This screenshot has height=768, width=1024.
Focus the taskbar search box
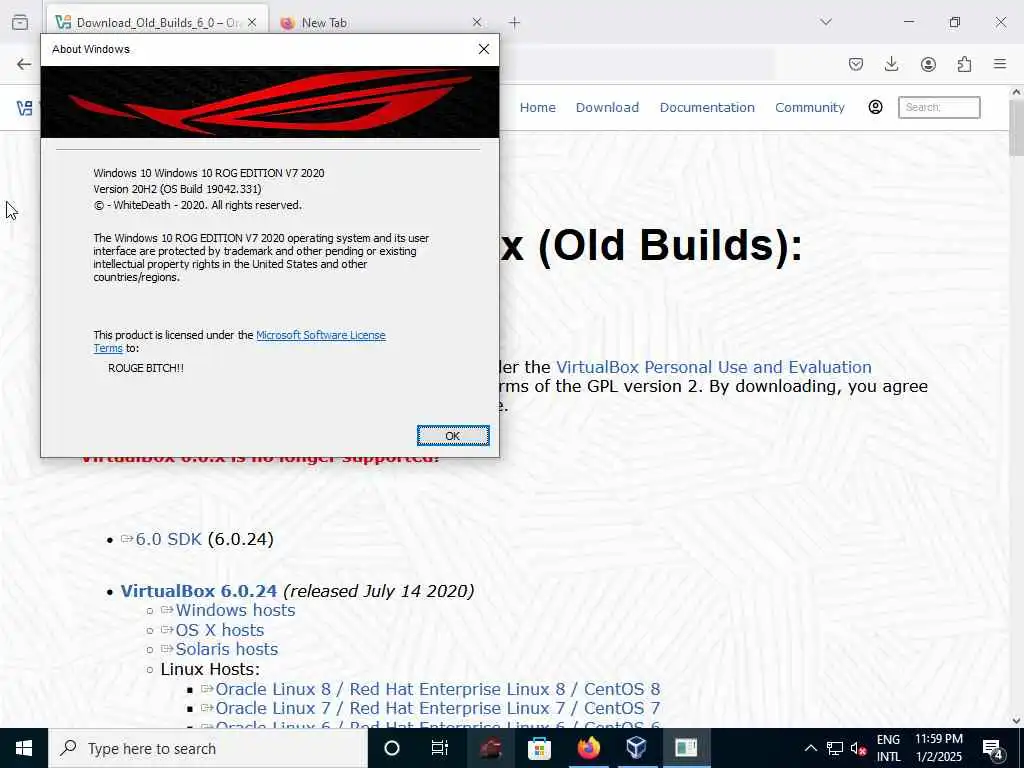tap(208, 748)
